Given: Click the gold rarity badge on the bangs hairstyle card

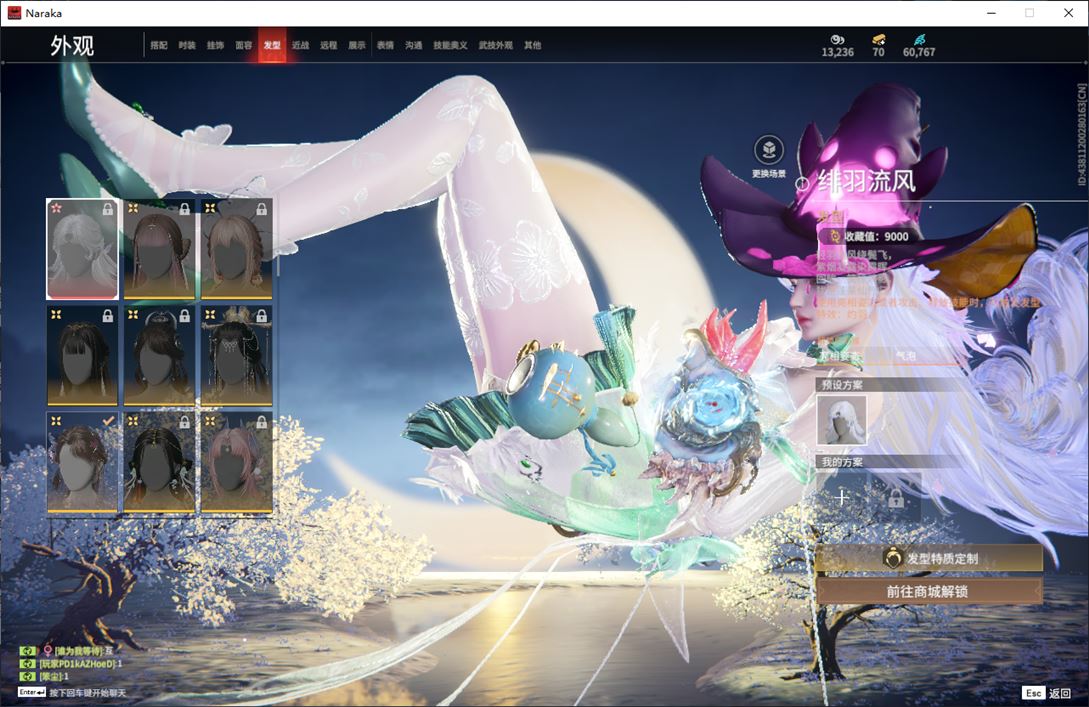Looking at the screenshot, I should click(56, 315).
